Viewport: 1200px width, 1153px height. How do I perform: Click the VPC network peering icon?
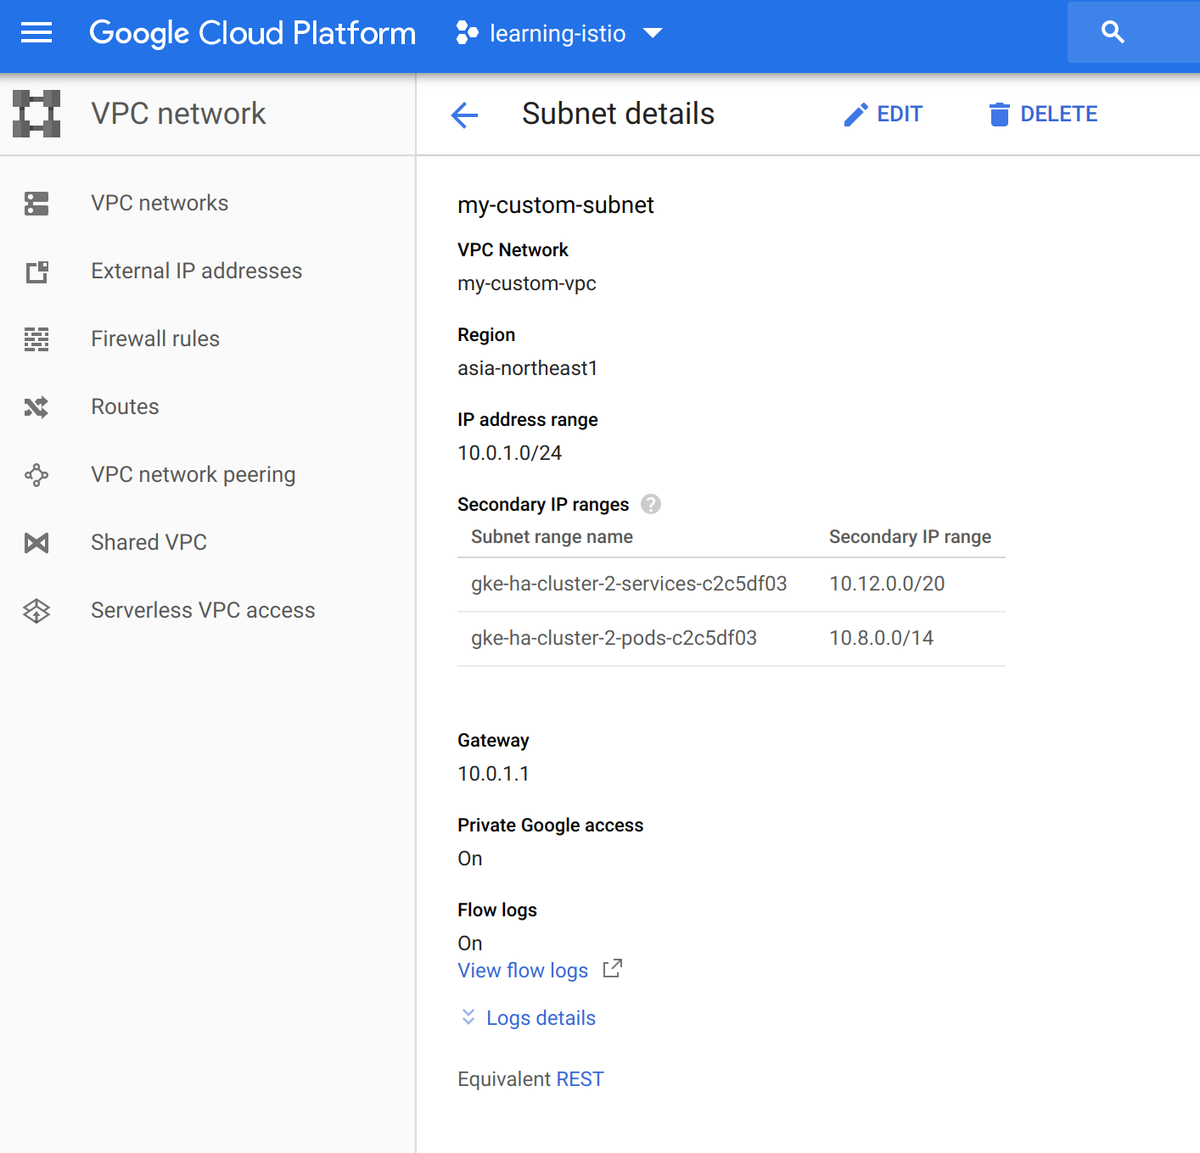pyautogui.click(x=37, y=475)
